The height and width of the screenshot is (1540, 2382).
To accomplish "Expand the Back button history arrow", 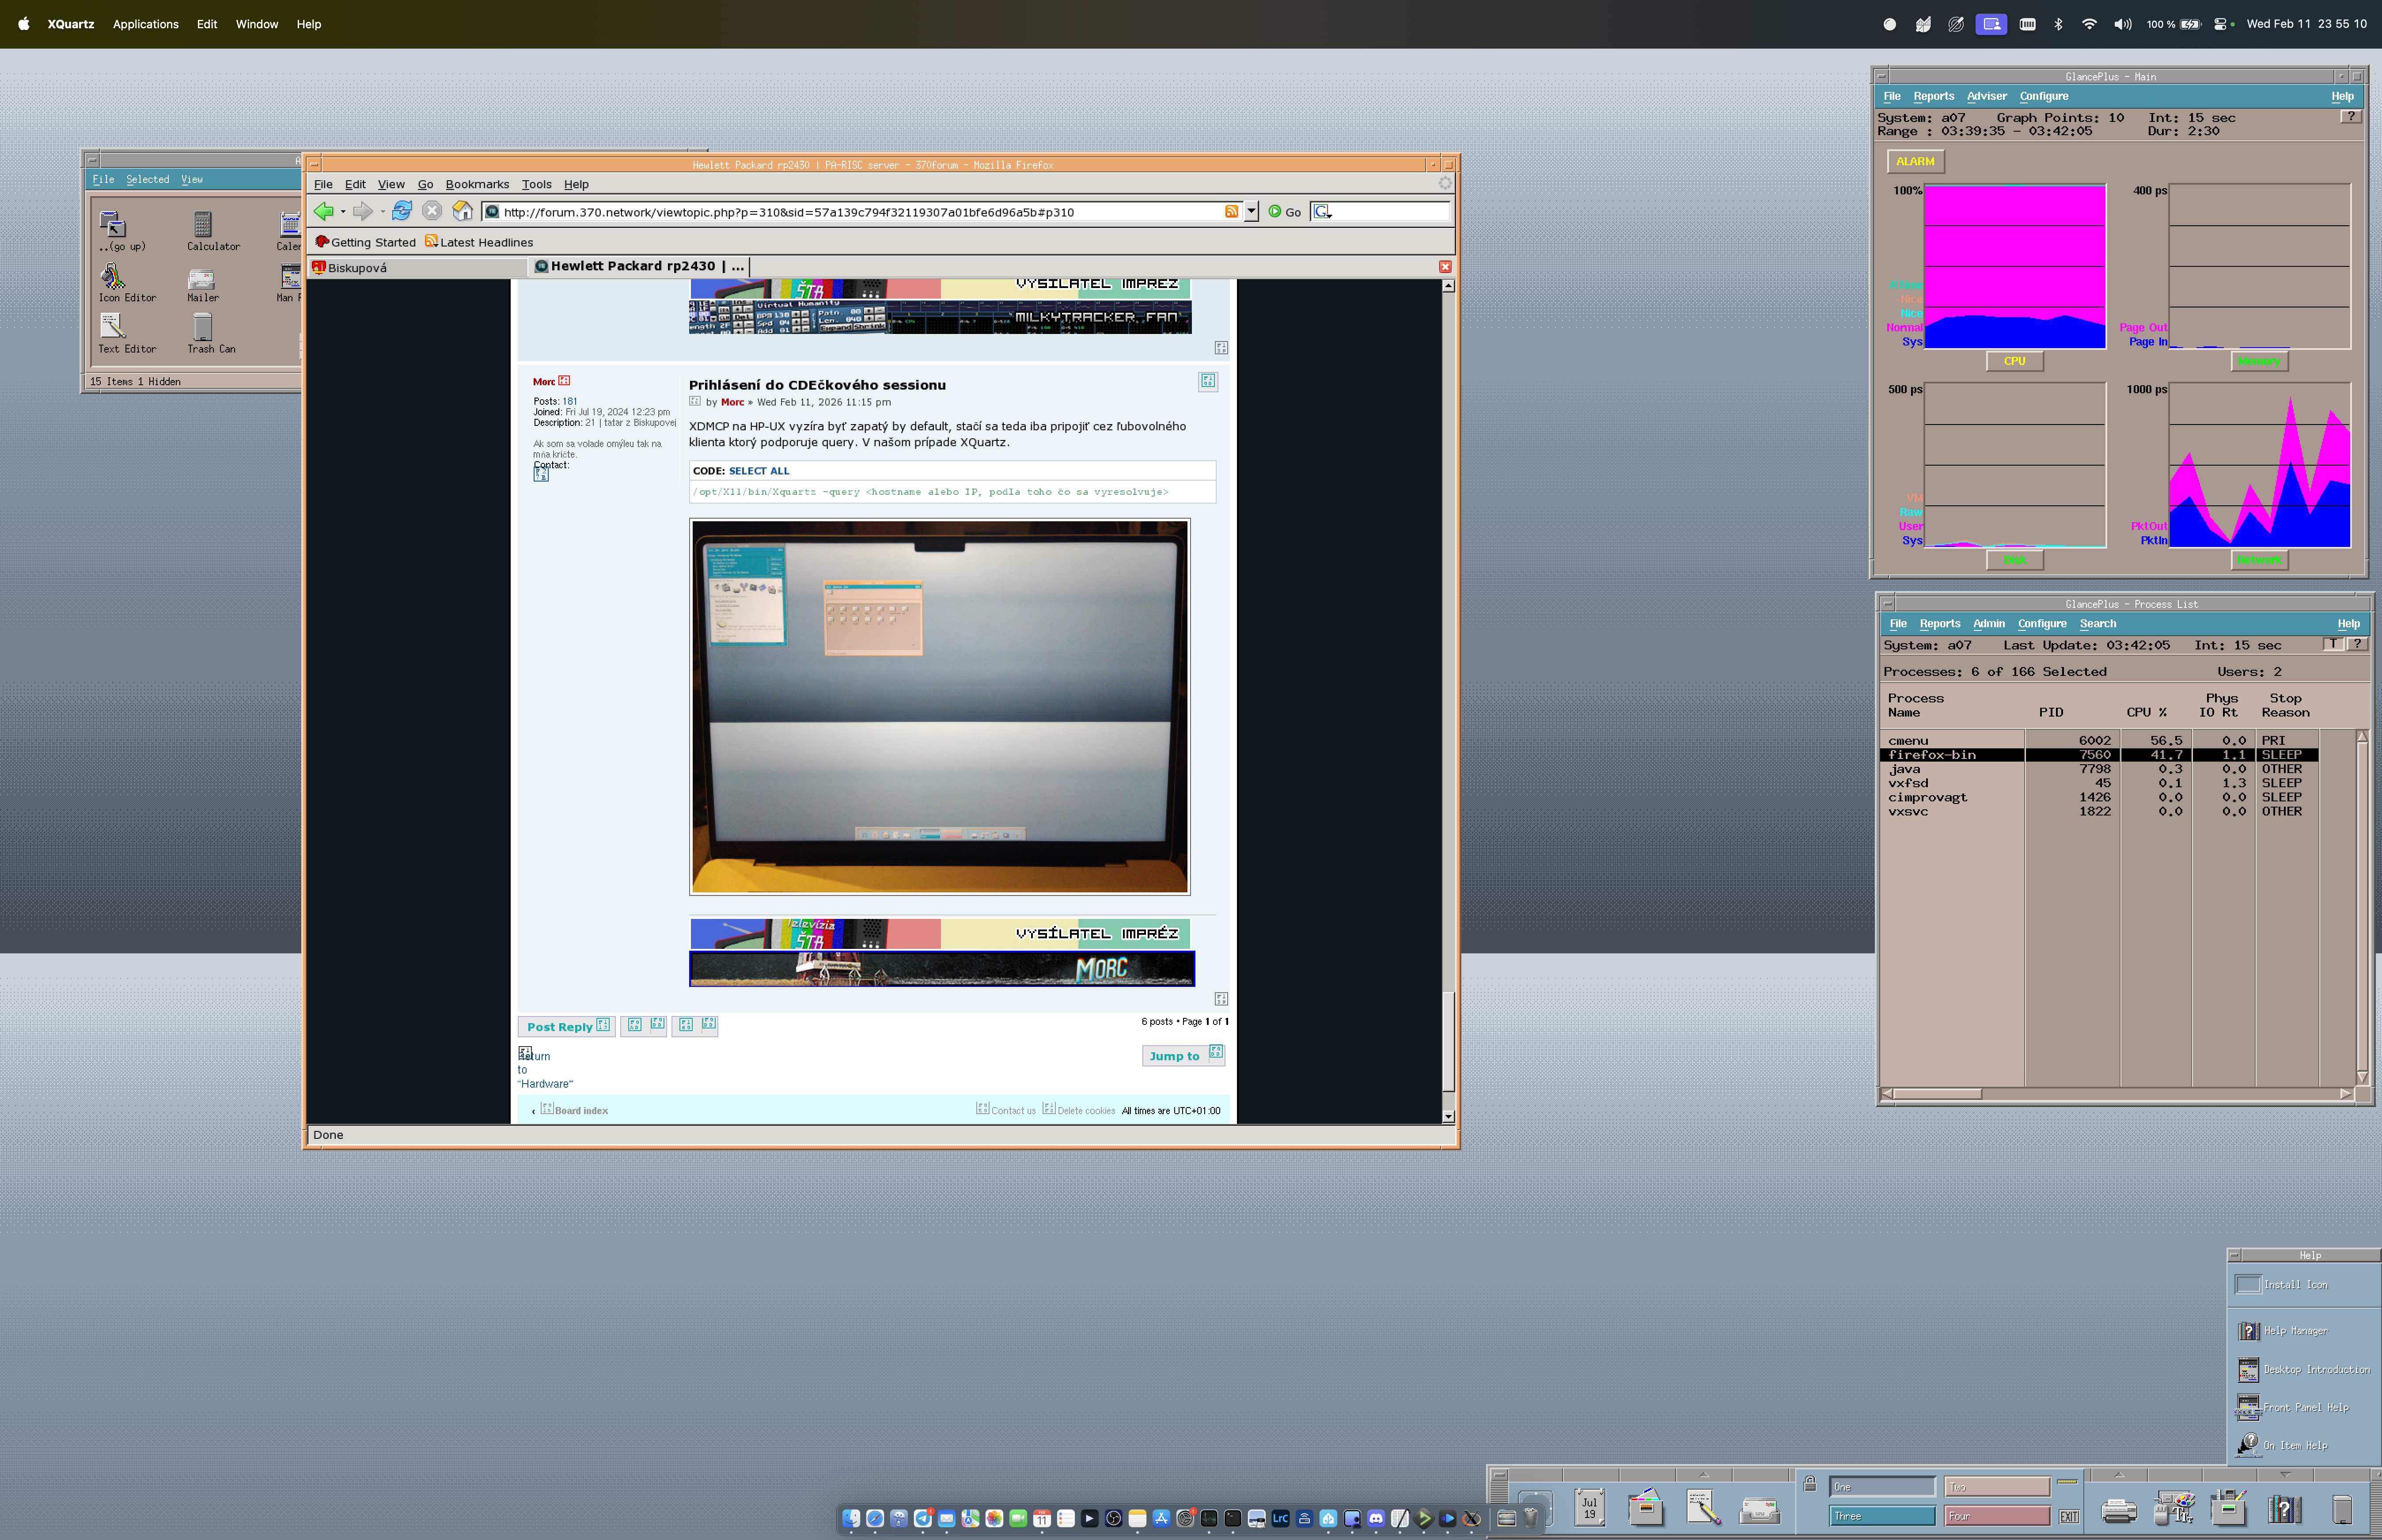I will tap(343, 212).
